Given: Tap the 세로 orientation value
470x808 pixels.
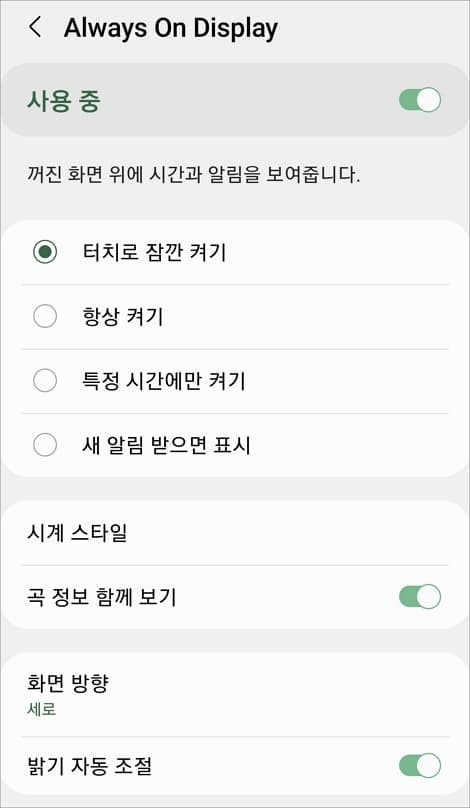Looking at the screenshot, I should coord(41,710).
